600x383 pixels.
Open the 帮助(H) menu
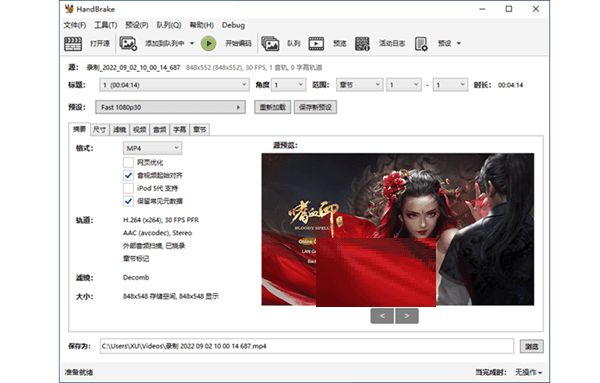pos(202,25)
